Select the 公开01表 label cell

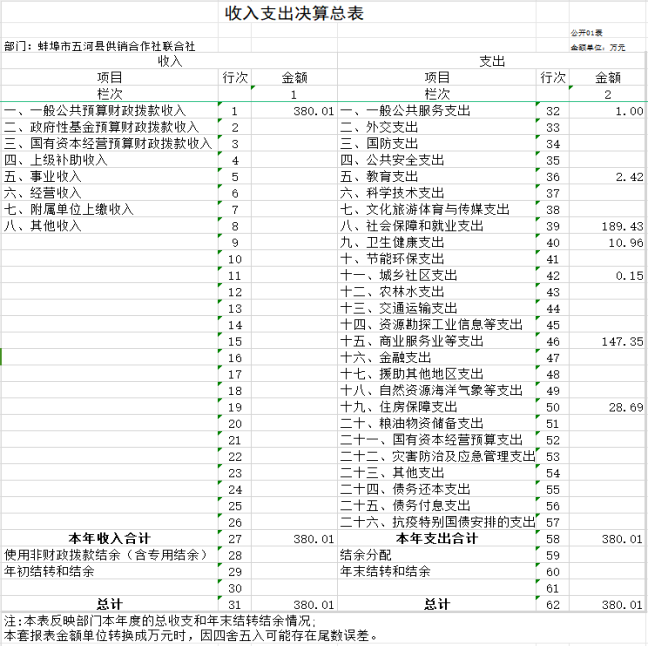click(586, 33)
